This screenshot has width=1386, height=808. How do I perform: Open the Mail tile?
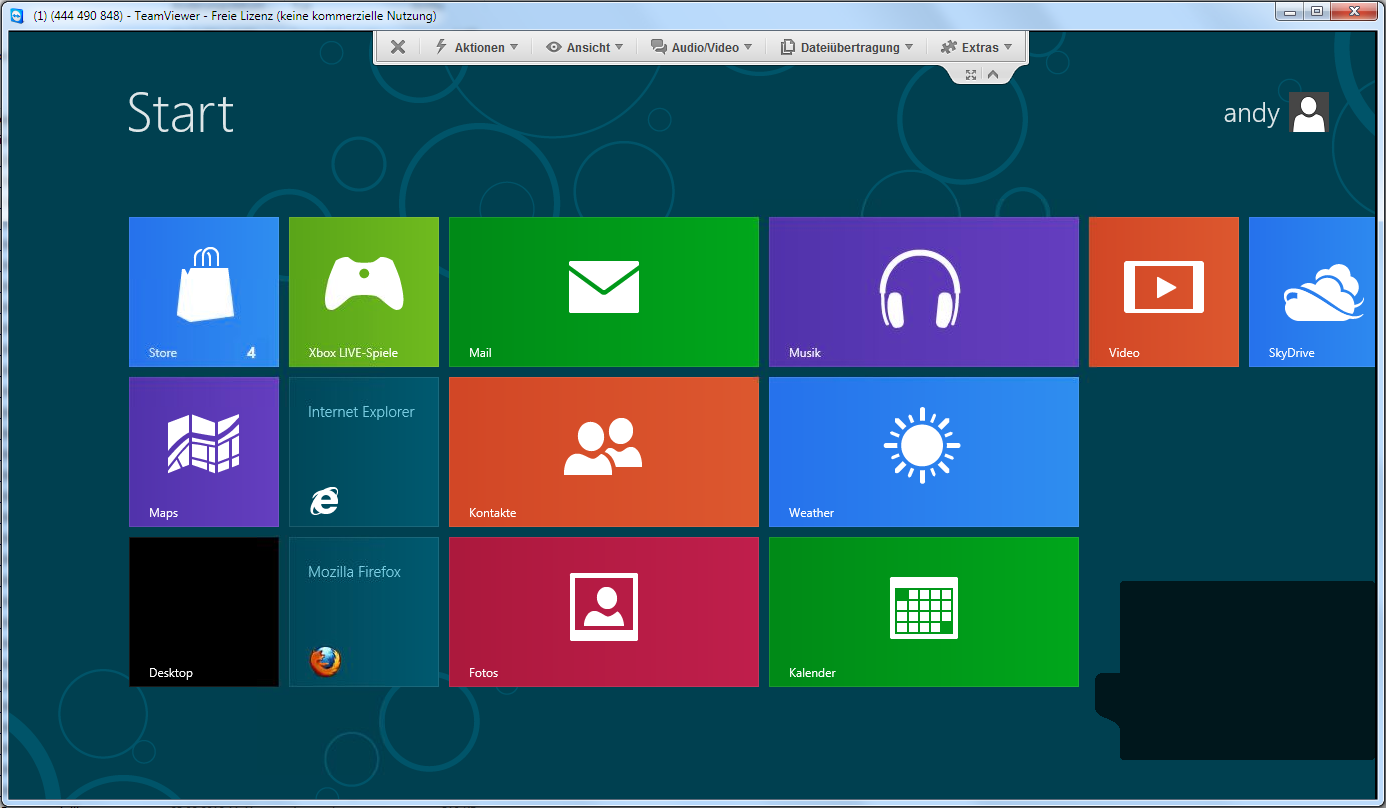coord(604,292)
